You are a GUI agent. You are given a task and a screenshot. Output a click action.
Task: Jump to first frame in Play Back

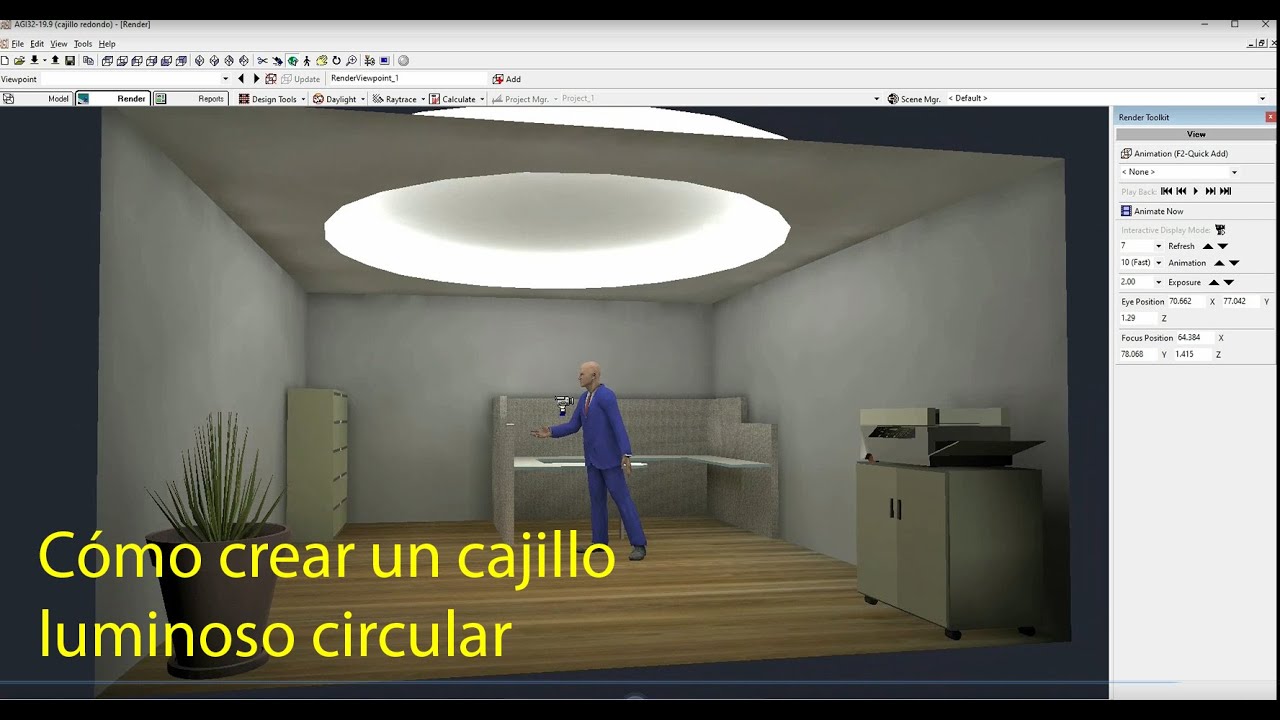tap(1166, 191)
